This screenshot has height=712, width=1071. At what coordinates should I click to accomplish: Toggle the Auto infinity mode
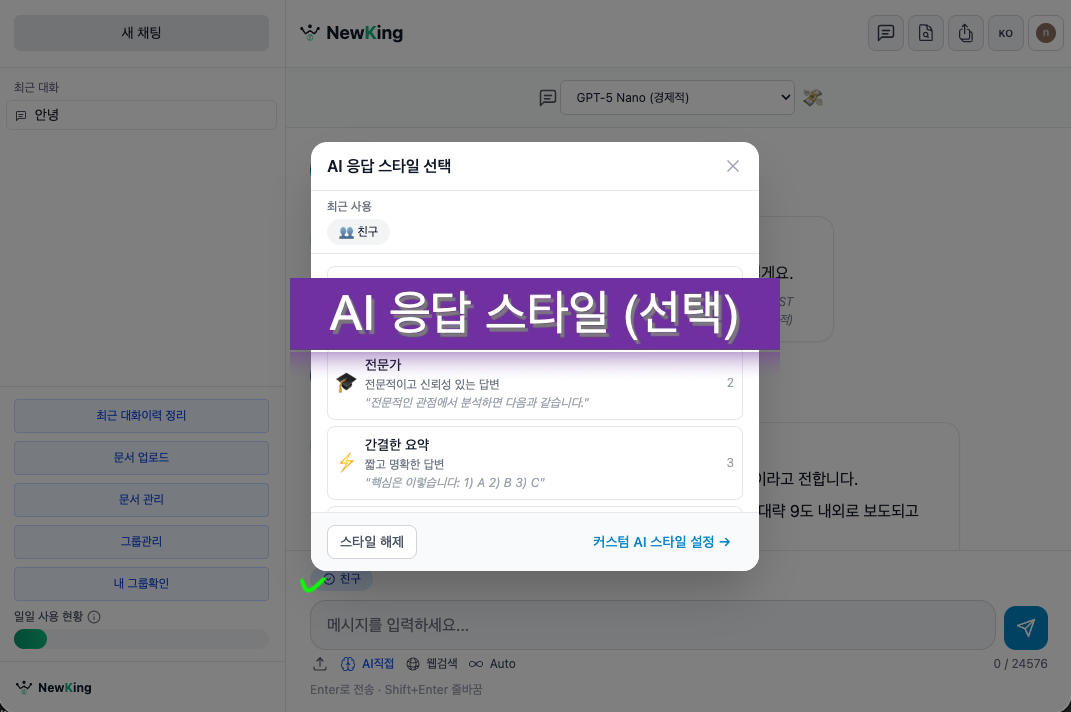(492, 663)
